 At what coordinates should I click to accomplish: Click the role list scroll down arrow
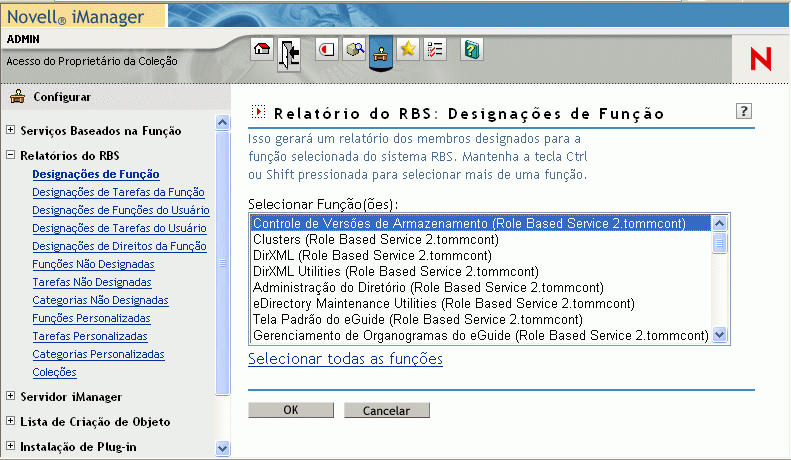719,334
